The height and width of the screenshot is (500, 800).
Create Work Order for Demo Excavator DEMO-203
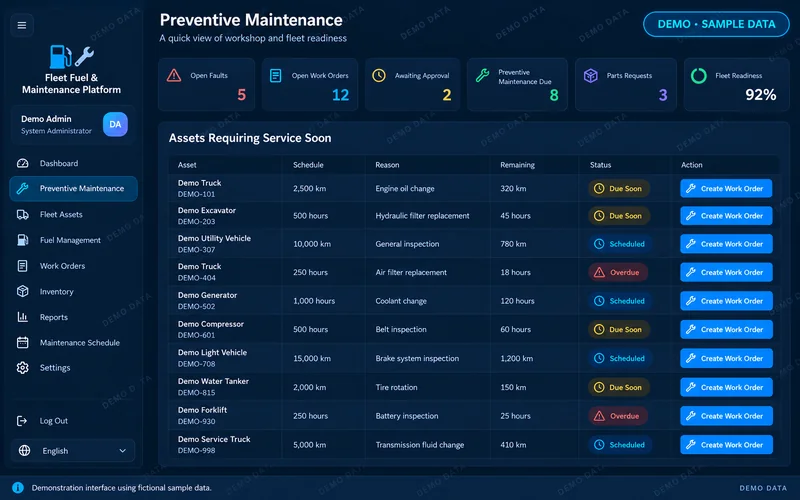click(726, 216)
